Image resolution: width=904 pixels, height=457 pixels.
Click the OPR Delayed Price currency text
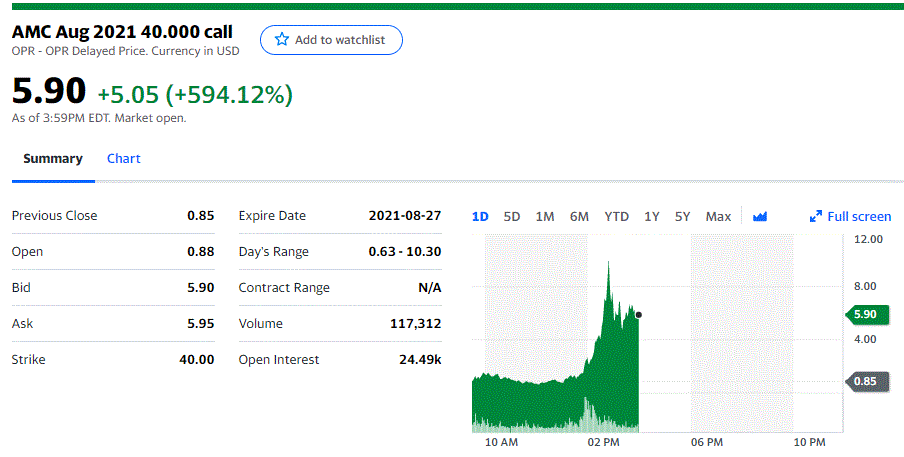[125, 51]
